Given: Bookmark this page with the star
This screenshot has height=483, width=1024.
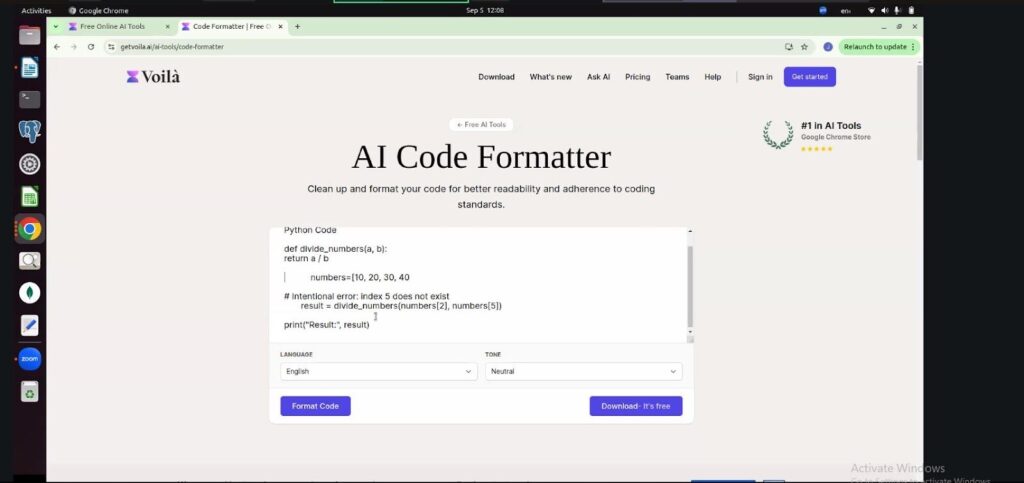Looking at the screenshot, I should pyautogui.click(x=805, y=47).
